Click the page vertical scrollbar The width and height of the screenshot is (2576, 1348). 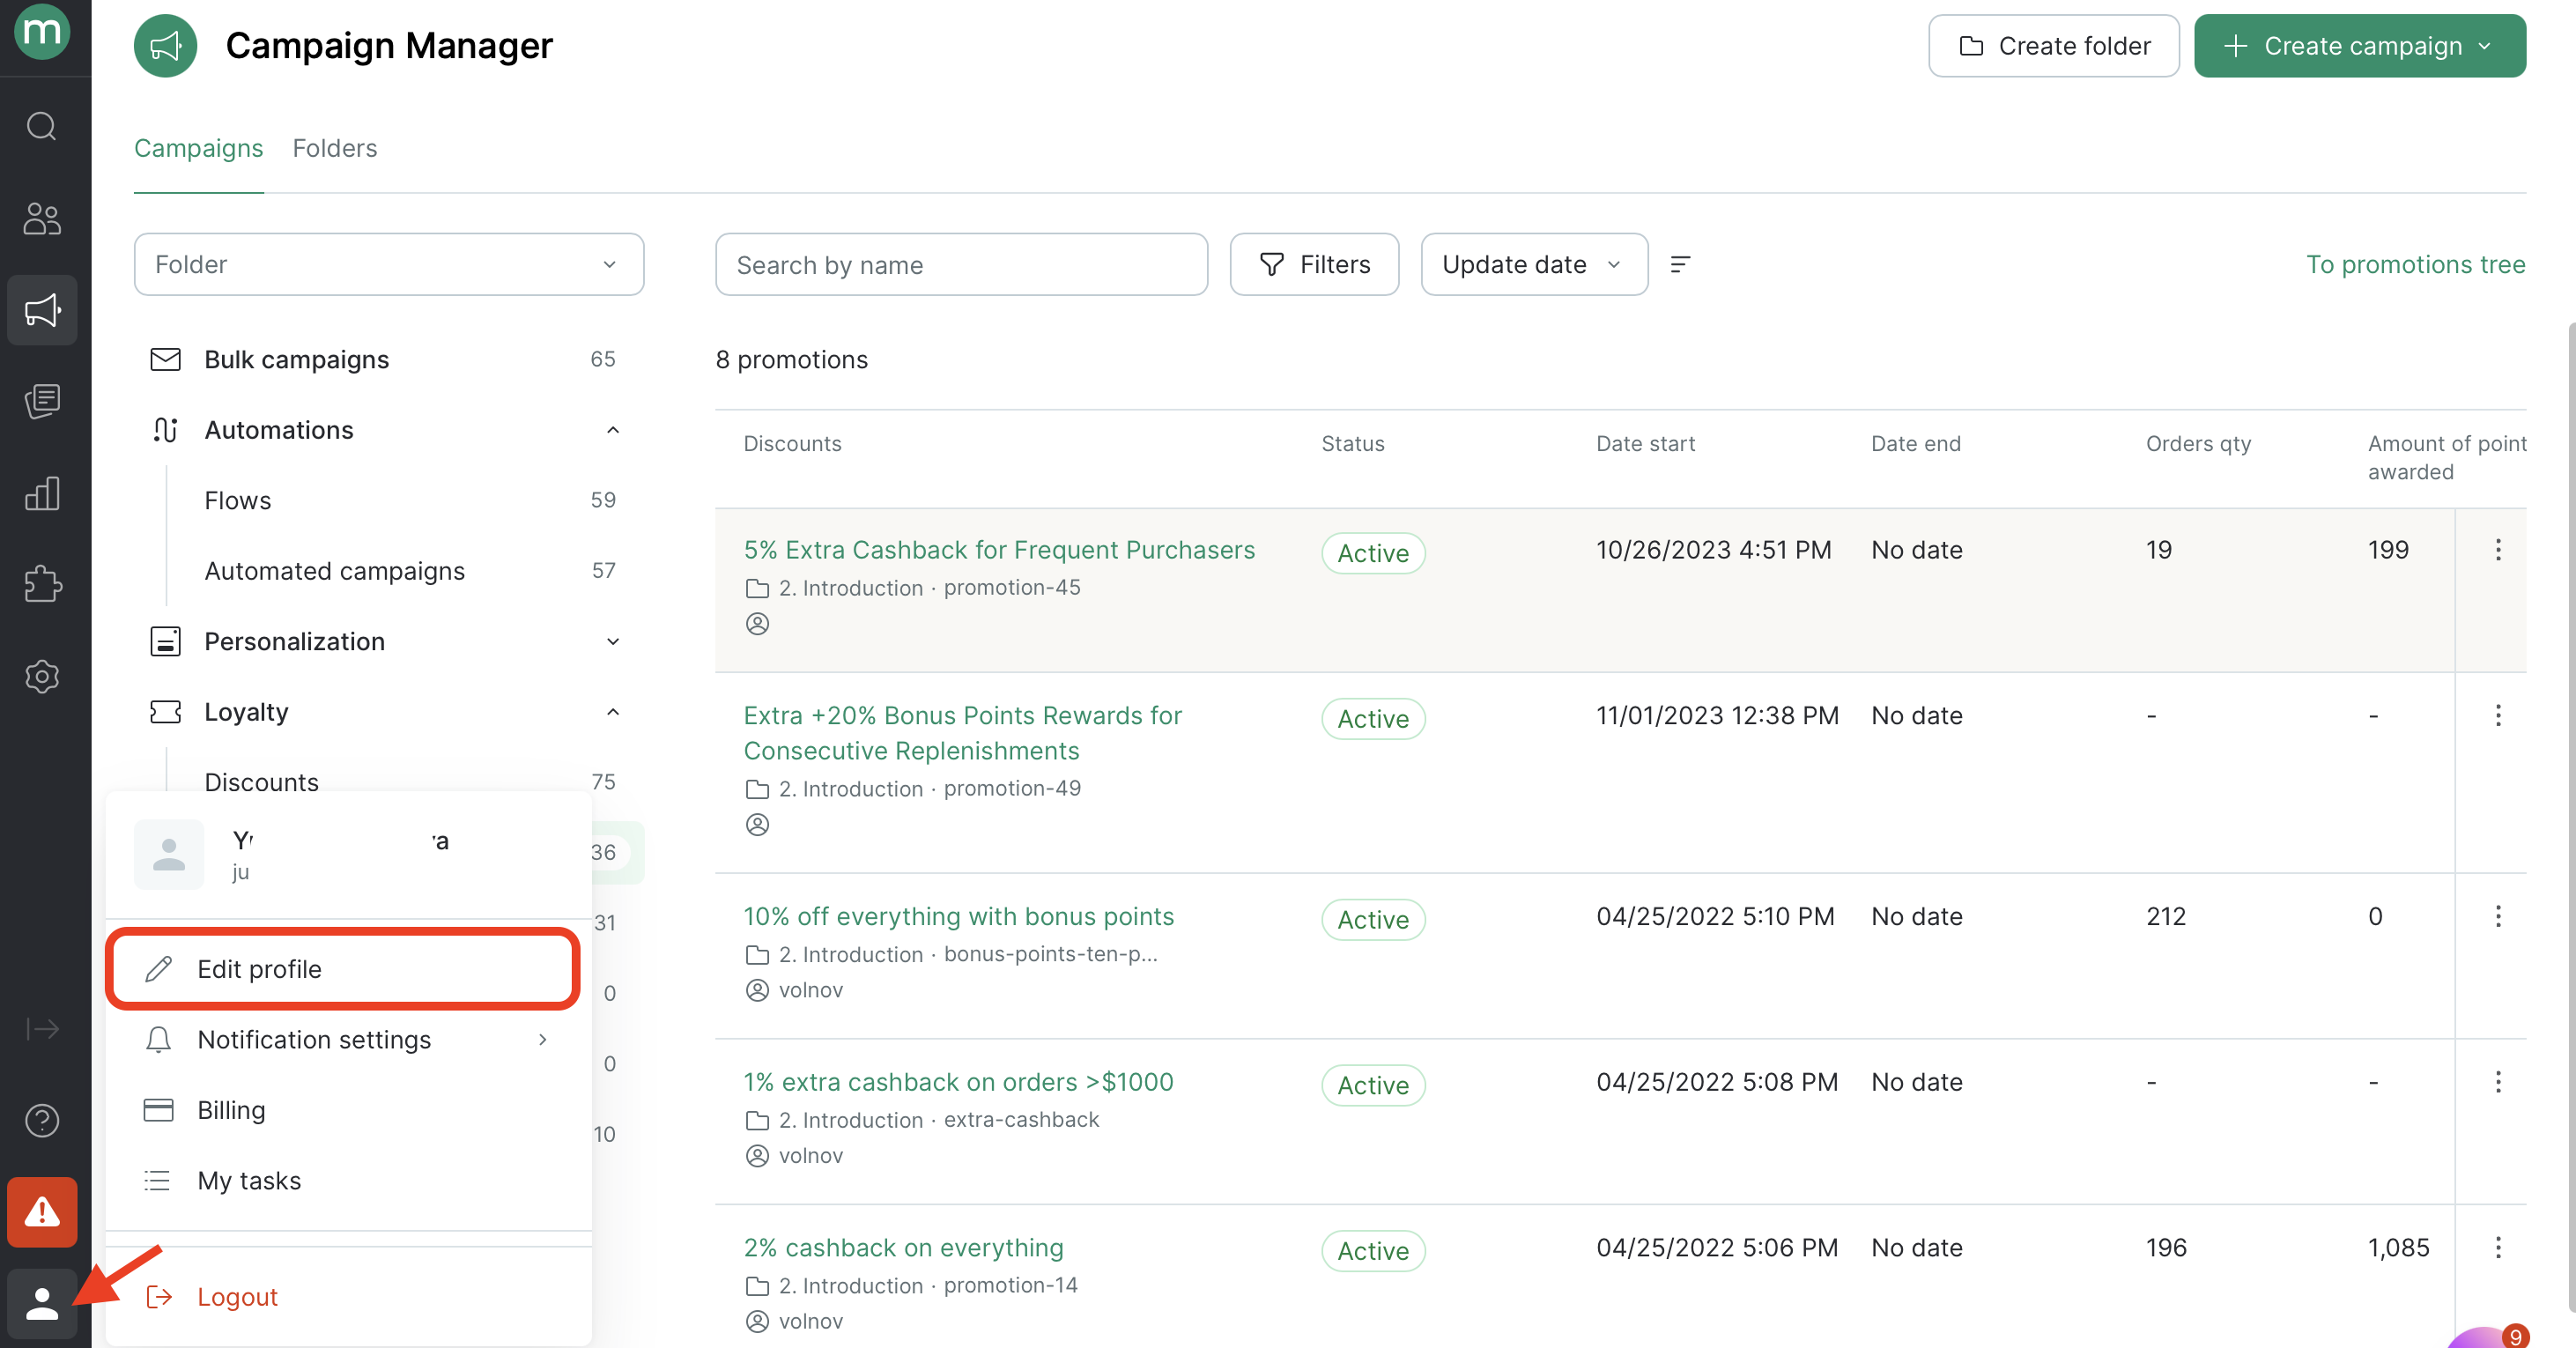pos(2570,817)
